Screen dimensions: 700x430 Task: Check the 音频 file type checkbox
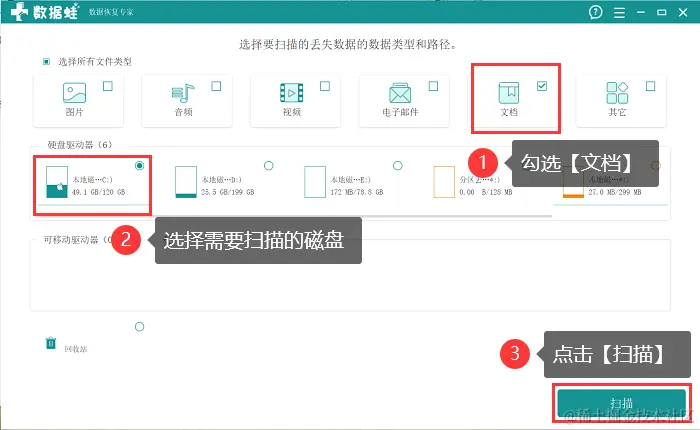tap(216, 86)
